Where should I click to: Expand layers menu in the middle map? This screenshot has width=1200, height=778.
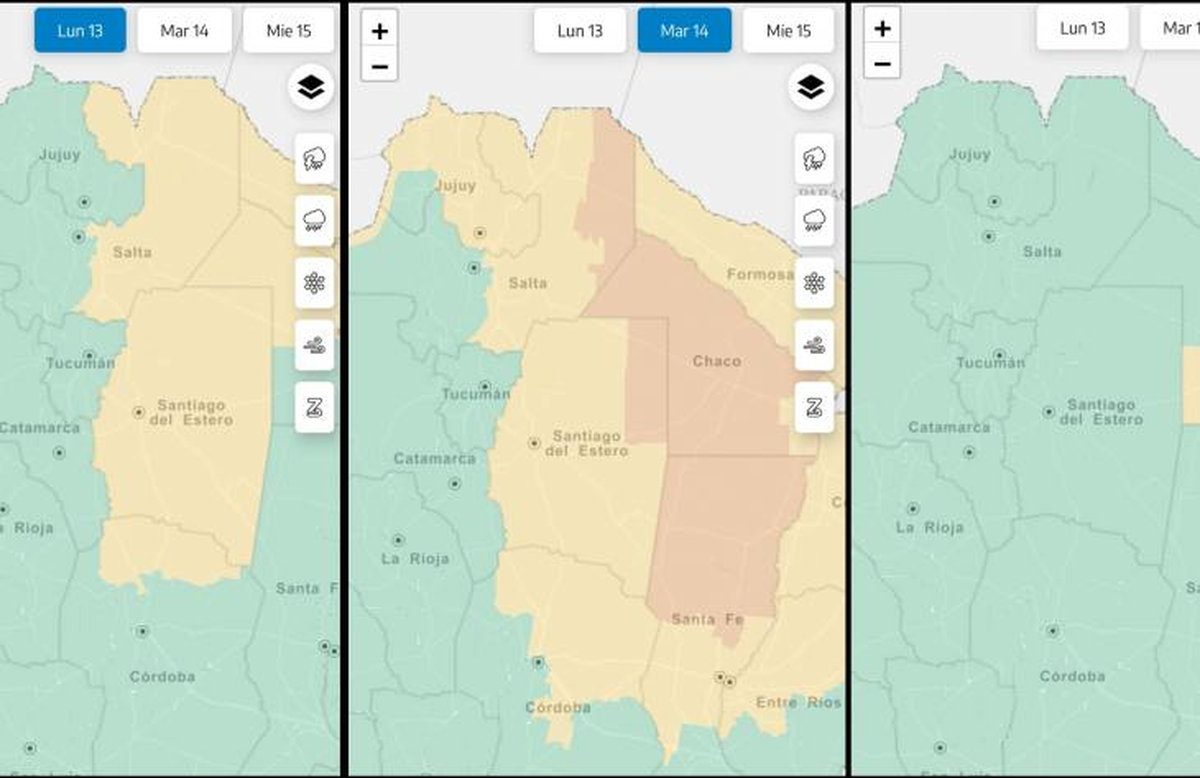(x=811, y=88)
